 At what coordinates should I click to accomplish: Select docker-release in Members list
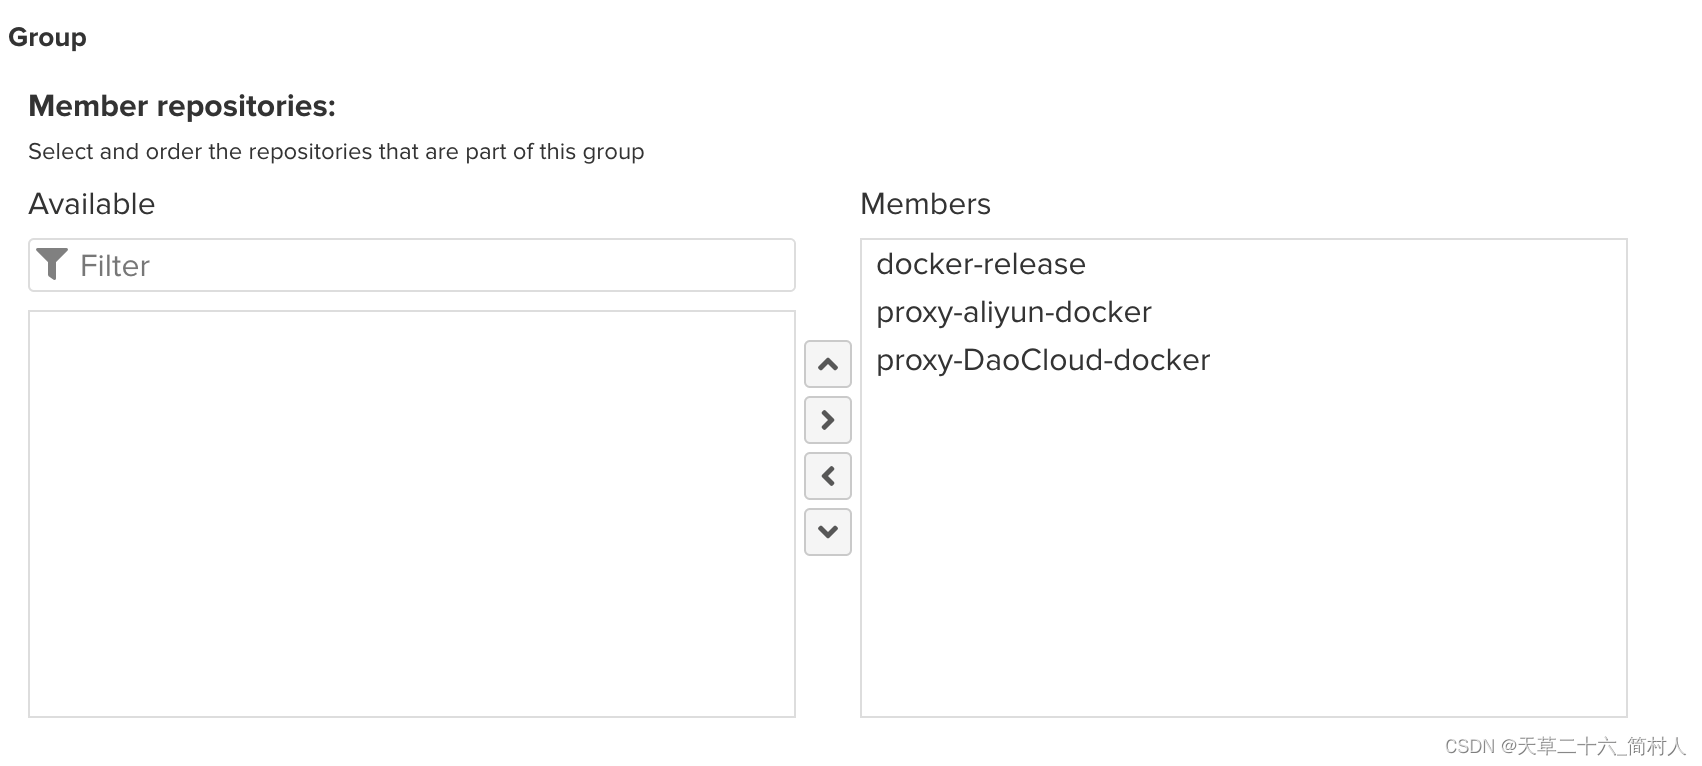point(1243,264)
